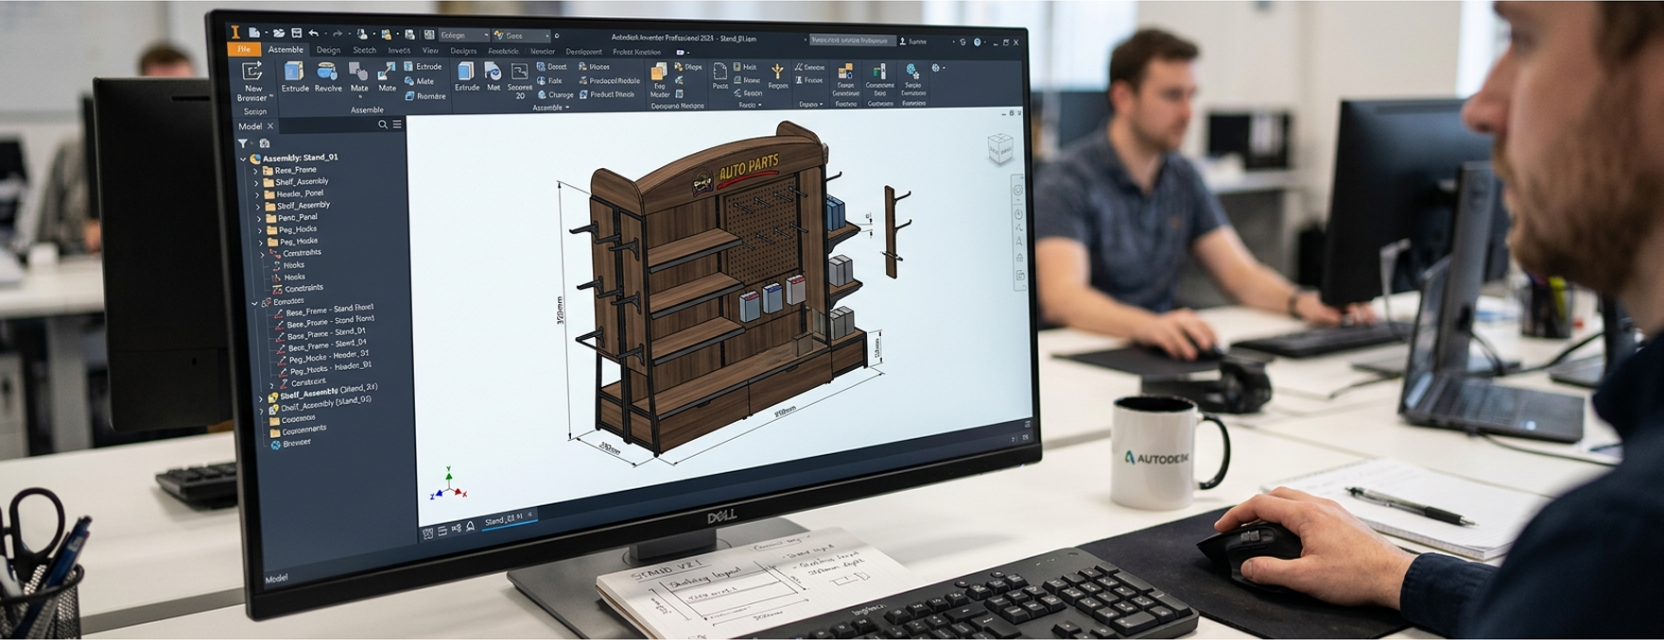
Task: Click the filter funnel icon in Model browser
Action: pos(243,143)
